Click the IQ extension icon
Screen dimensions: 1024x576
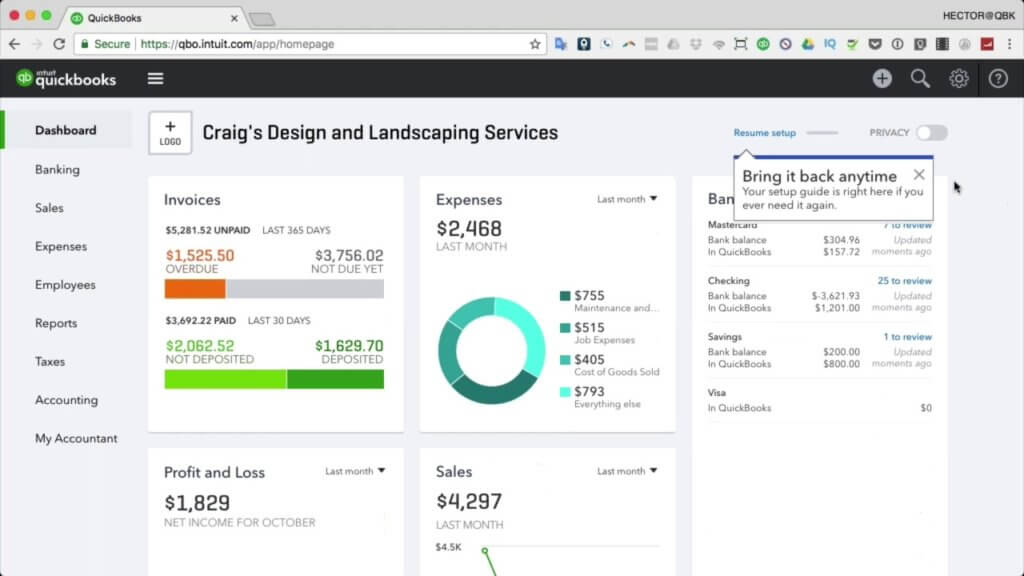point(830,44)
